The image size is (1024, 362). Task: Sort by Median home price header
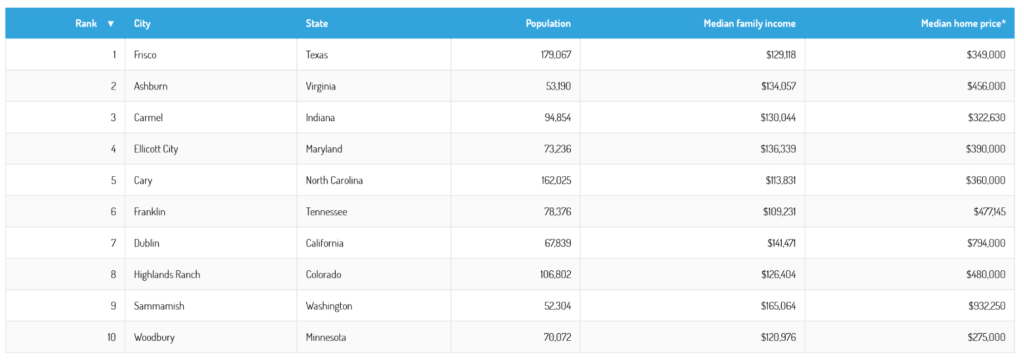(963, 24)
